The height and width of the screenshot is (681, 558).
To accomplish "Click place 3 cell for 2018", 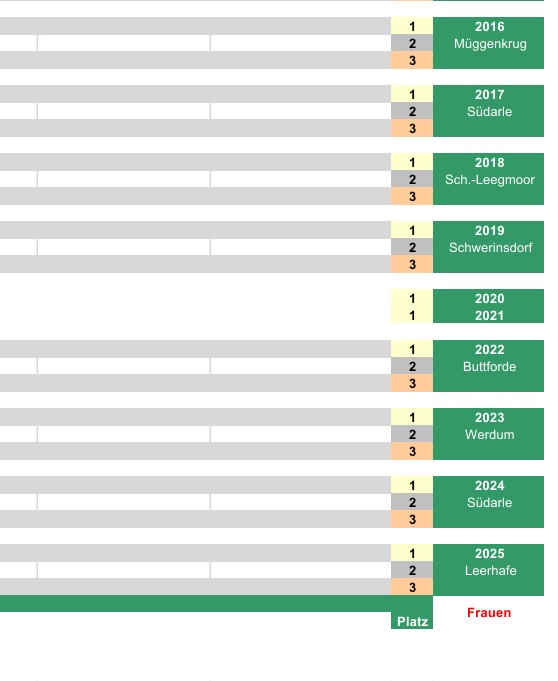I will (x=412, y=196).
